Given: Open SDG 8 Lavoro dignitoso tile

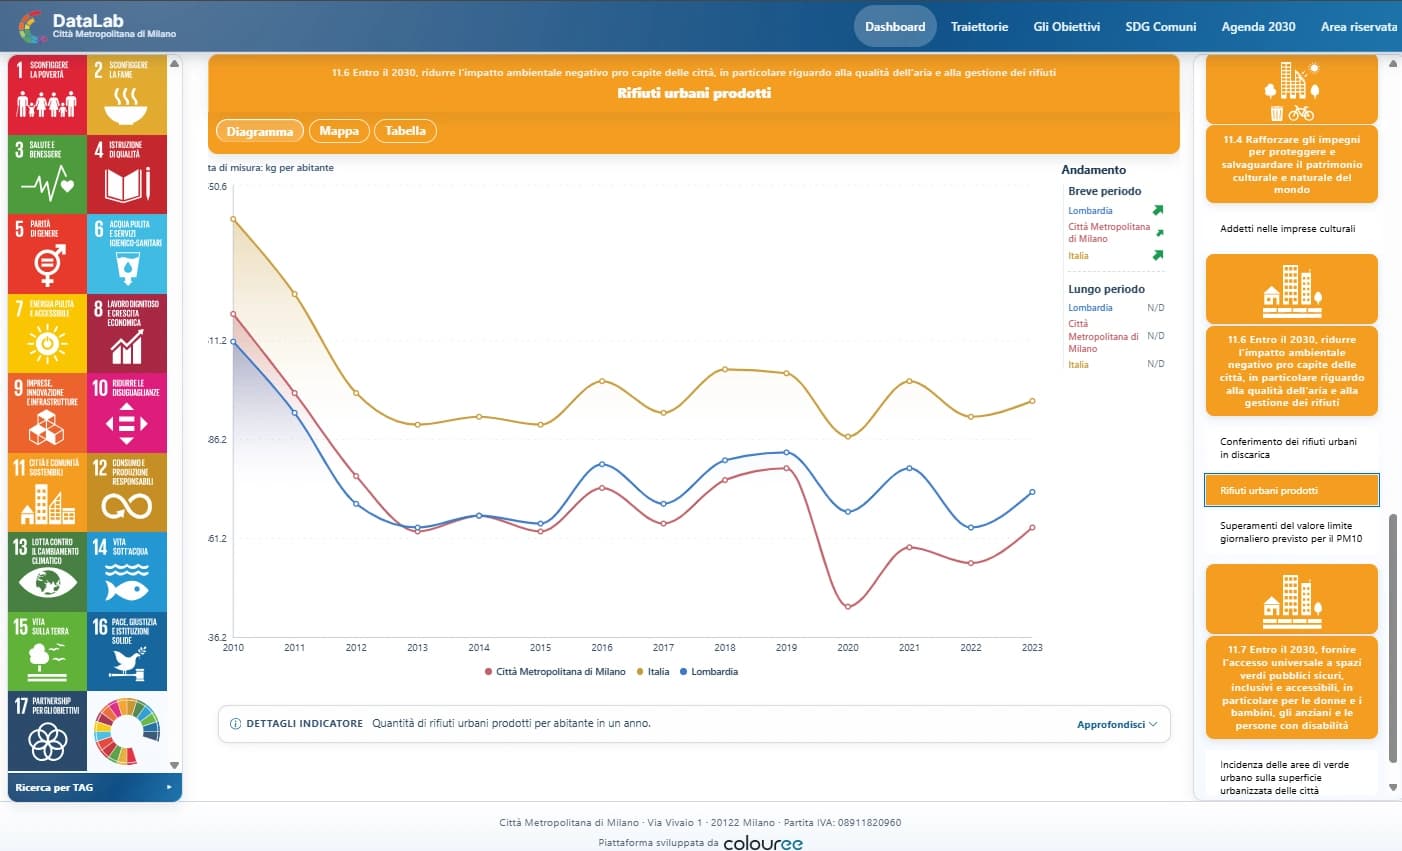Looking at the screenshot, I should pos(127,333).
